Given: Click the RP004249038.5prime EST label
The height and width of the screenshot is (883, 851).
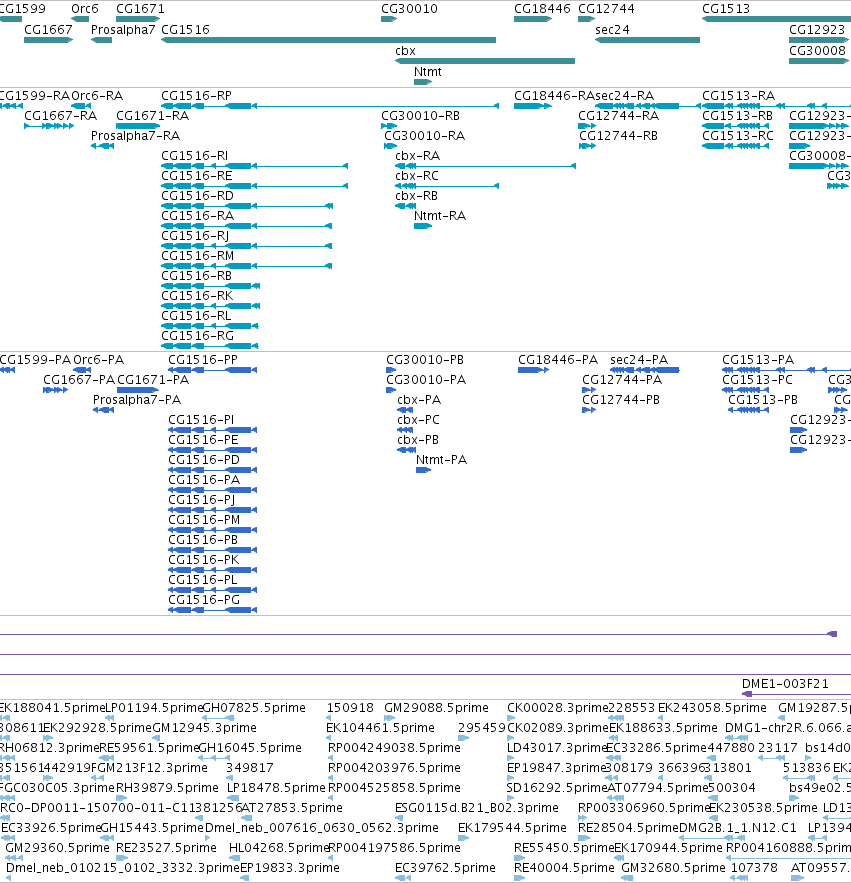Looking at the screenshot, I should pos(394,748).
